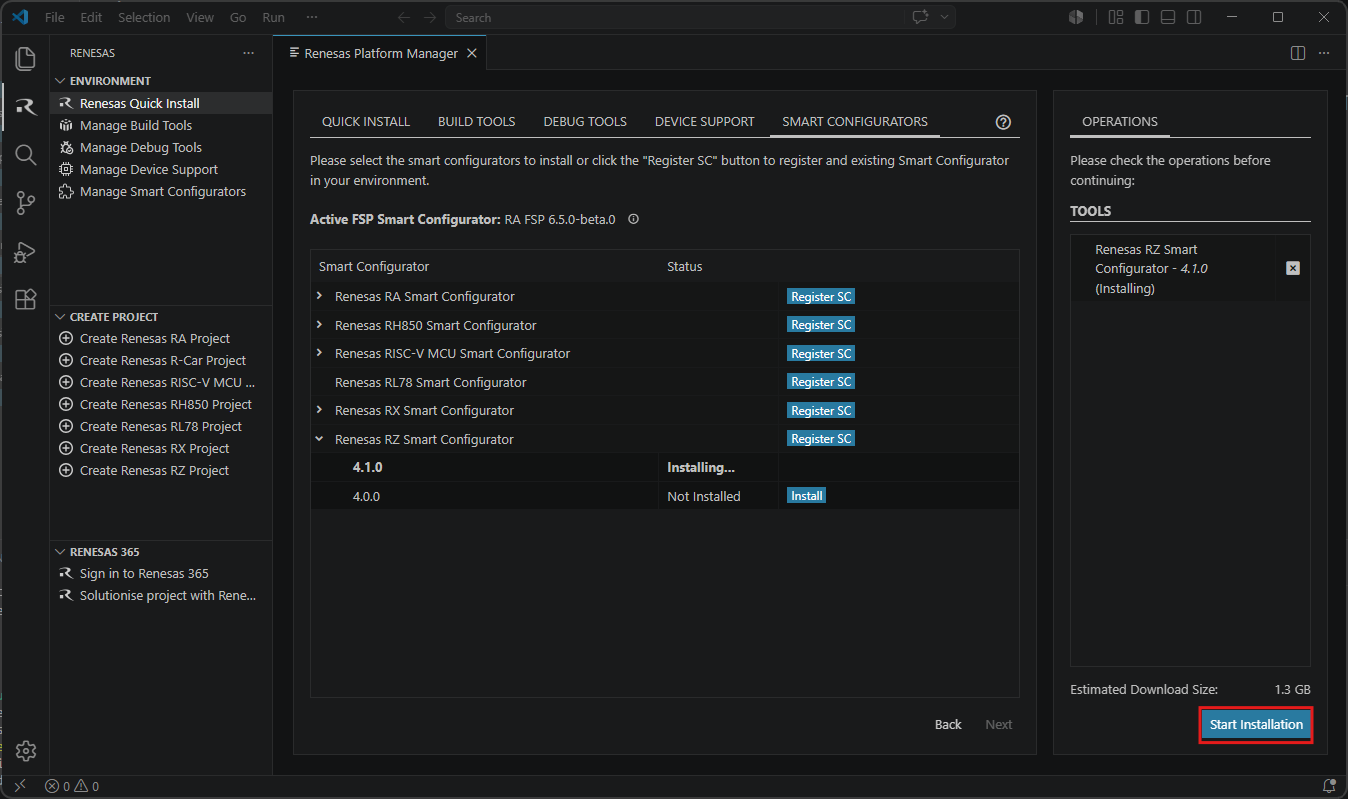Open the Selection menu

(144, 17)
